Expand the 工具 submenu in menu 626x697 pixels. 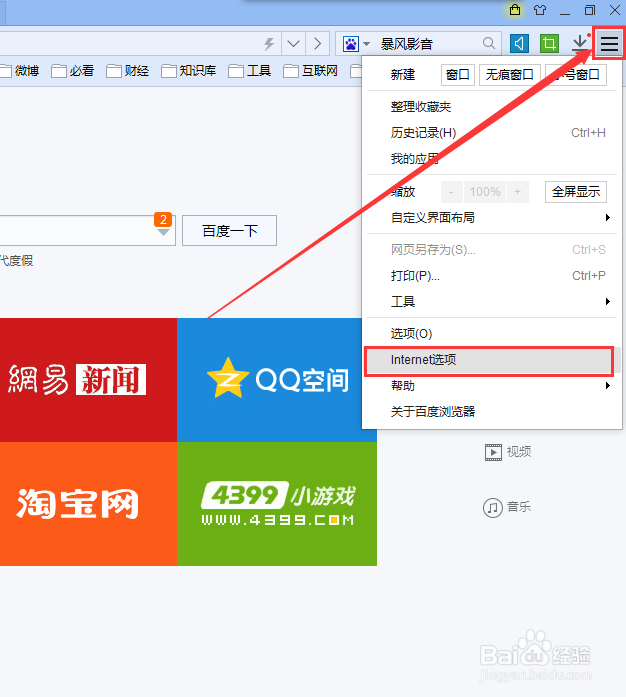click(x=492, y=302)
